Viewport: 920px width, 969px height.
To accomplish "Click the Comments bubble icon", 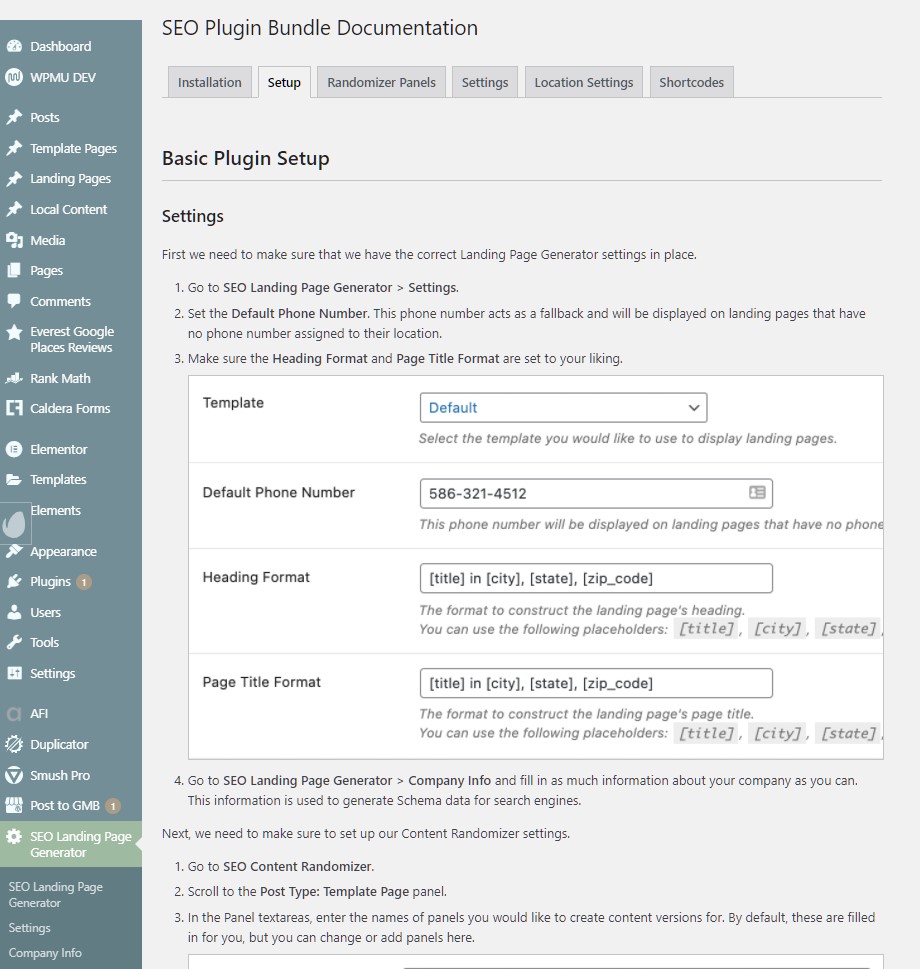I will coord(14,302).
